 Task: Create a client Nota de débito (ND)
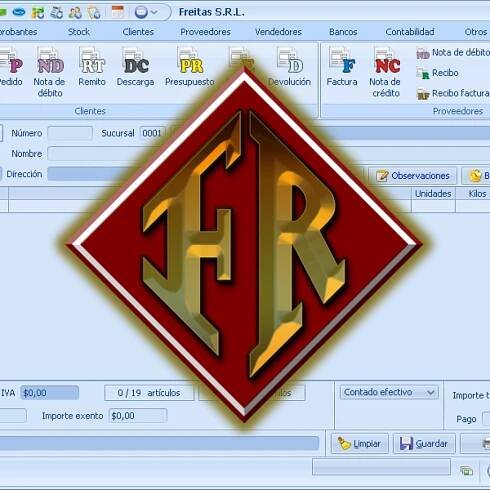[x=50, y=72]
